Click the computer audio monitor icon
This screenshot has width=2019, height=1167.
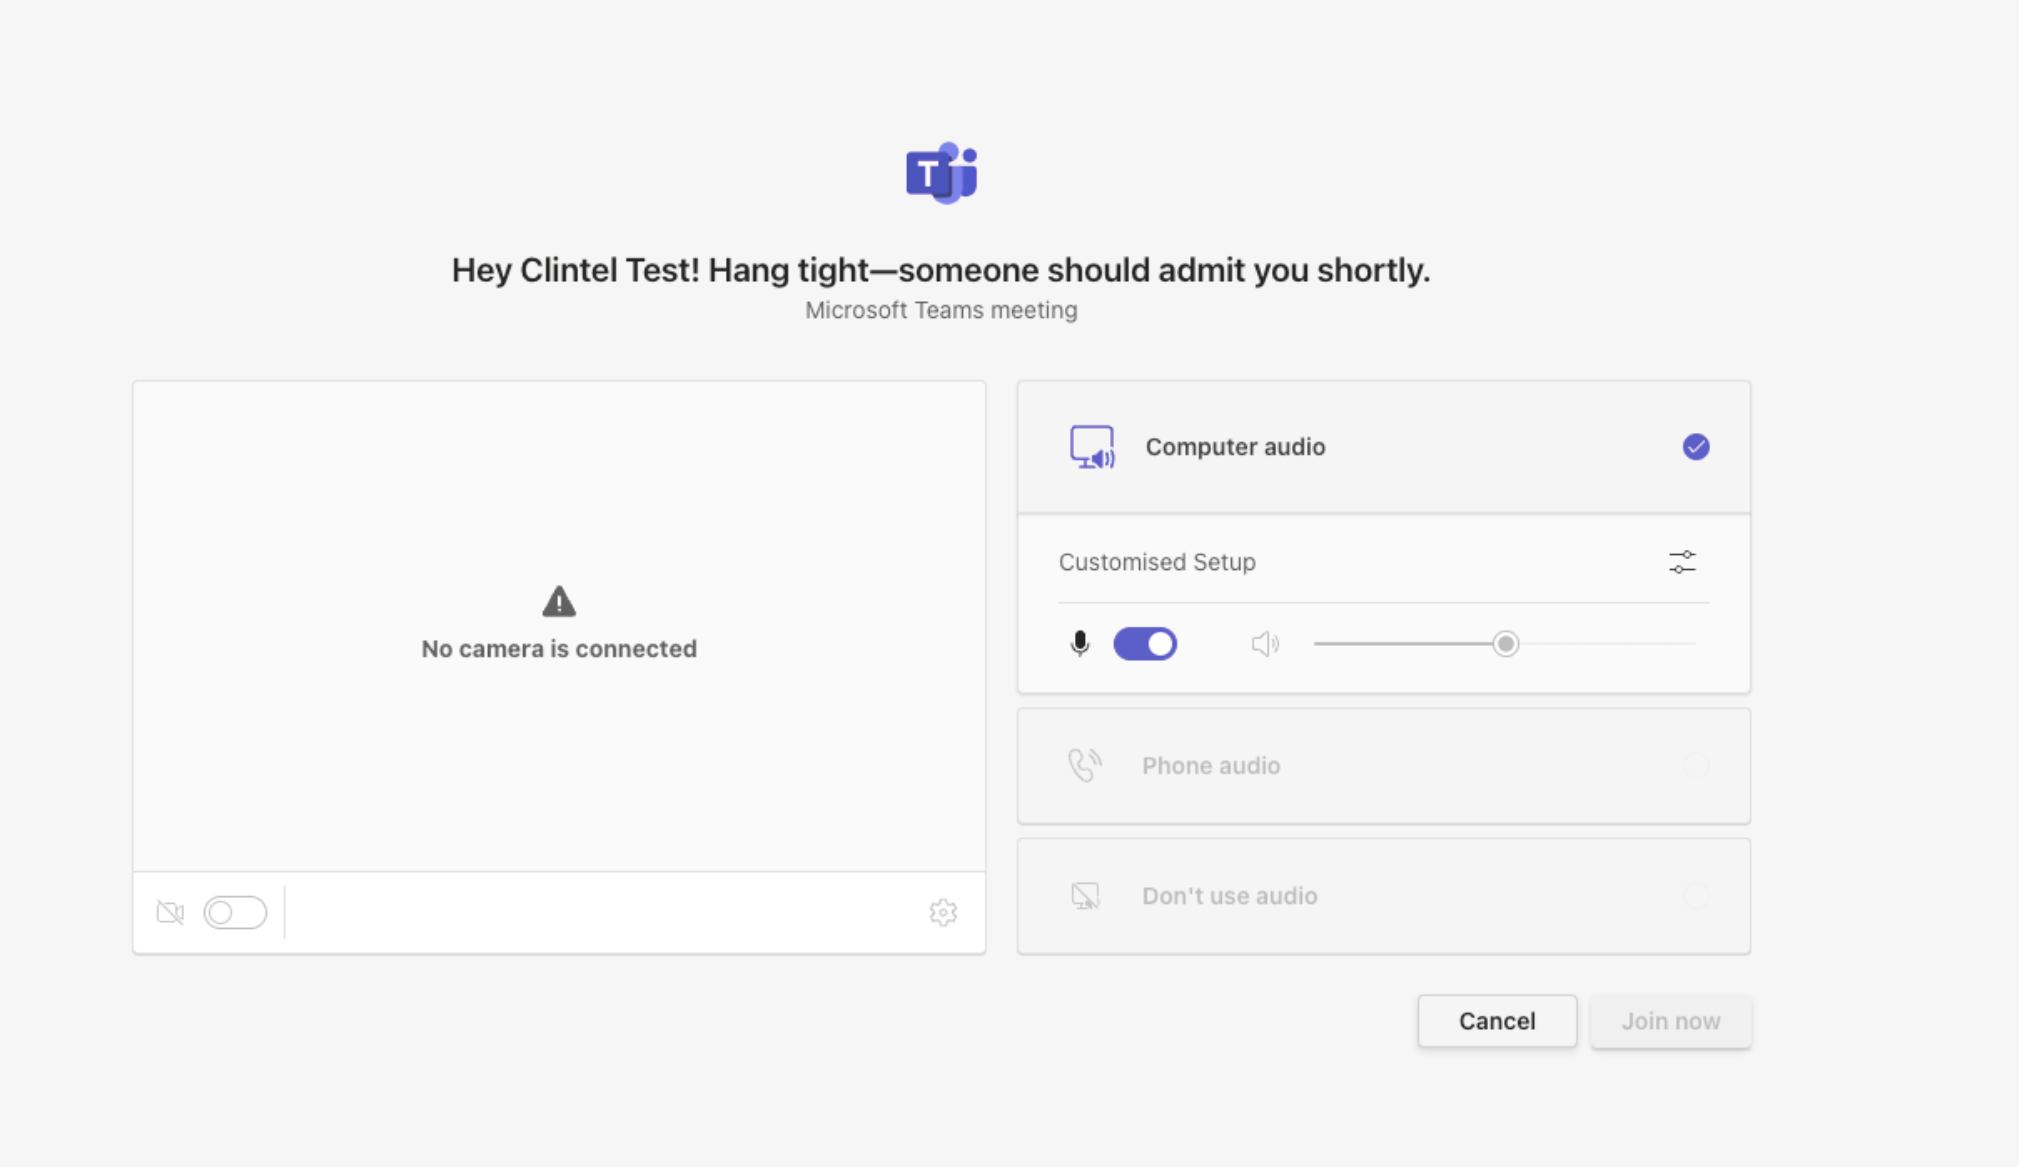click(1091, 447)
